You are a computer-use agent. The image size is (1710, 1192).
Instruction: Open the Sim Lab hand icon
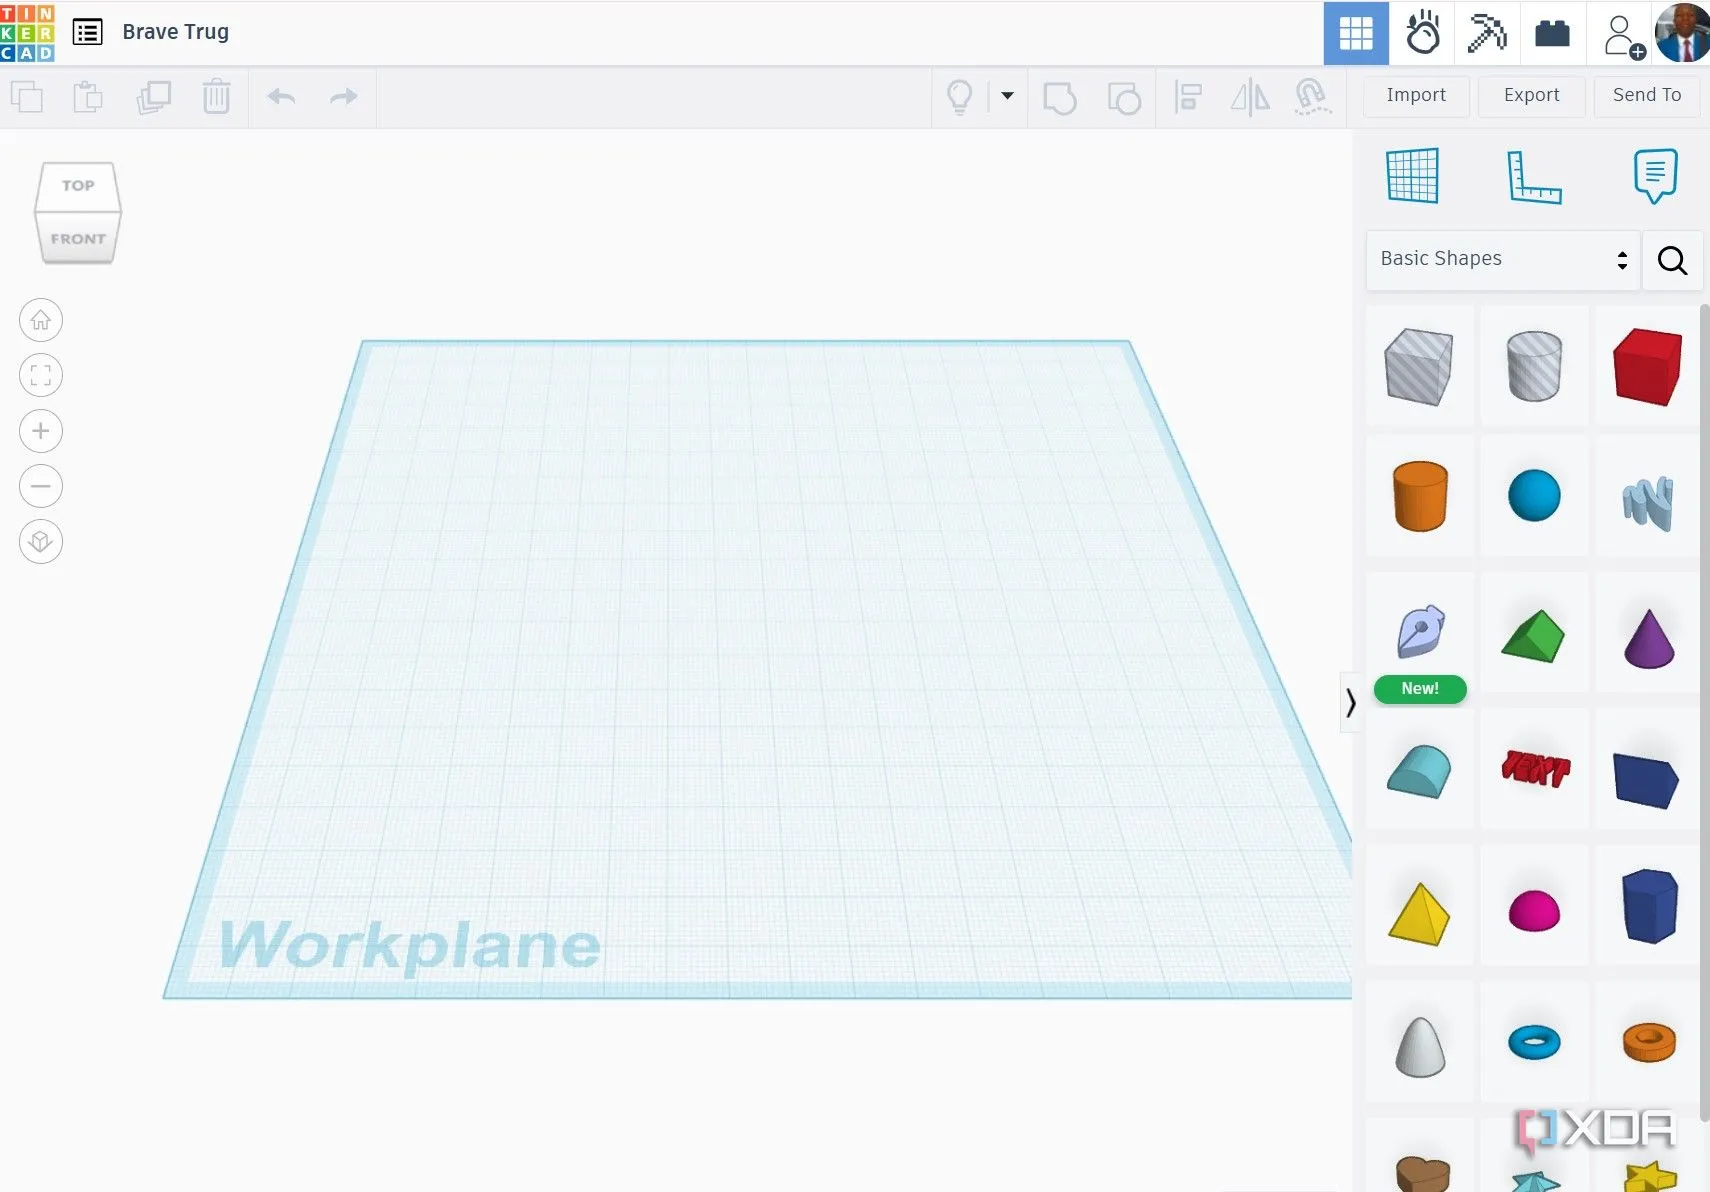[1422, 33]
